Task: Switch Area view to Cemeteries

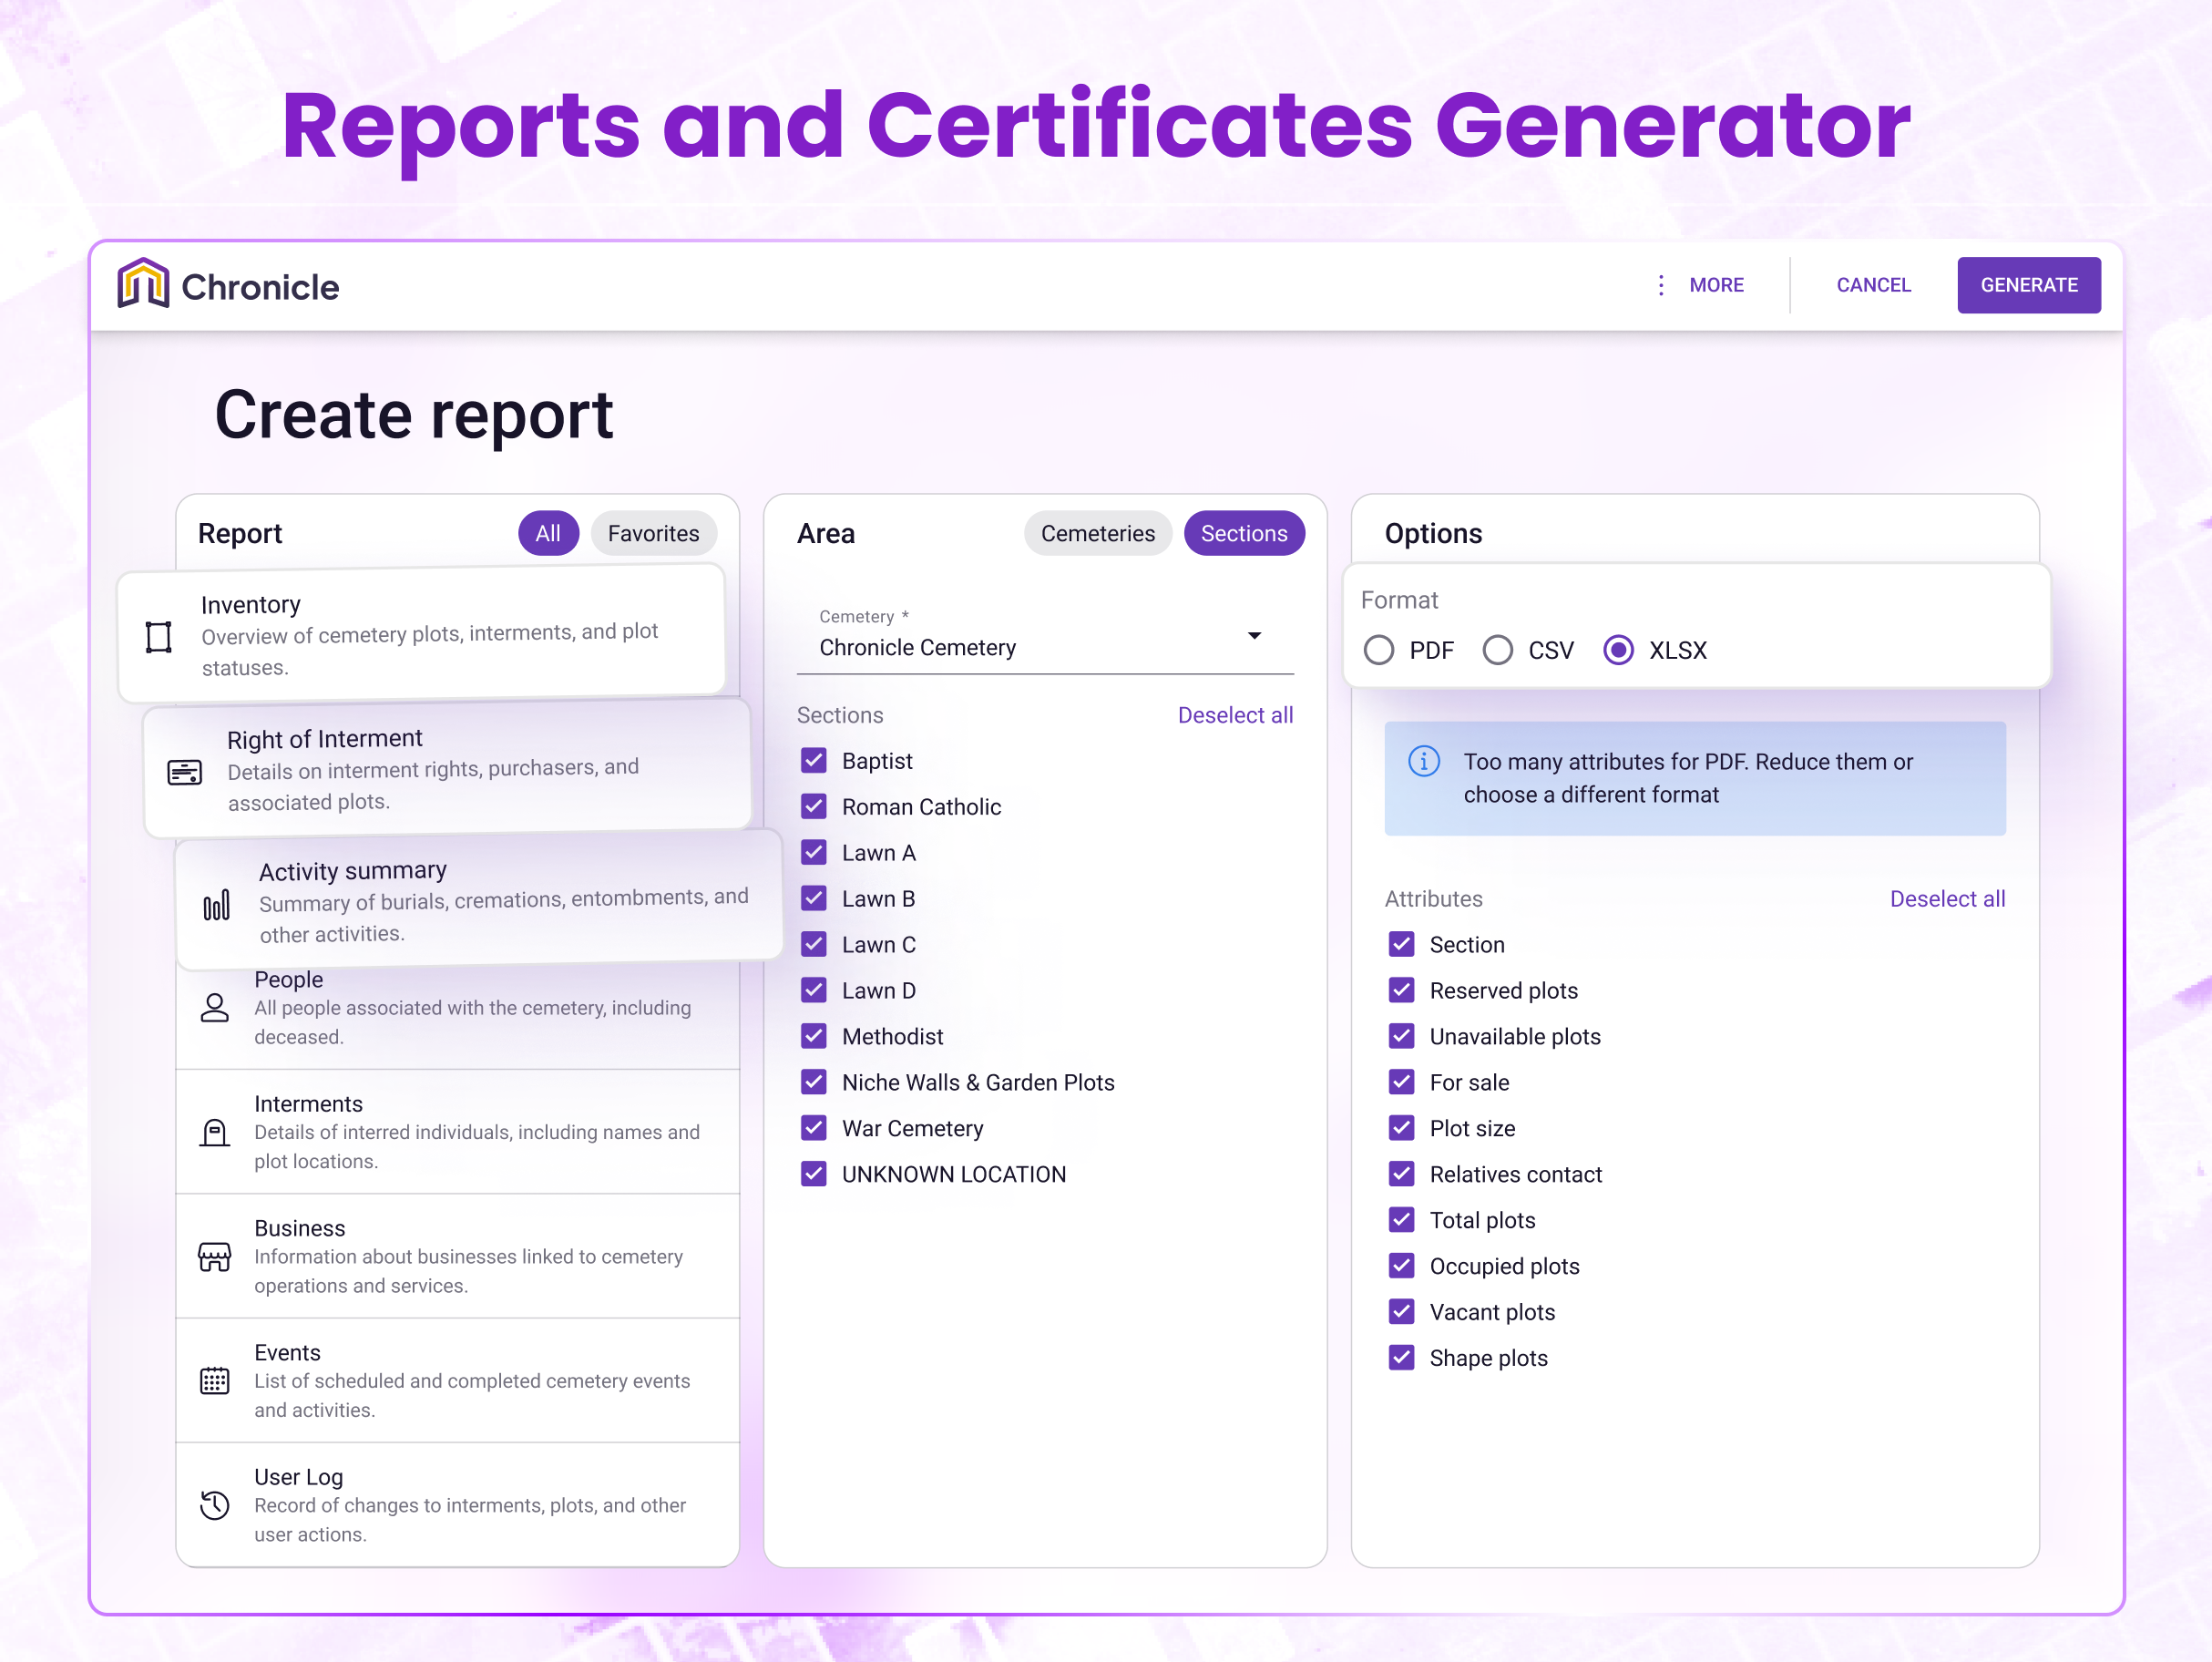Action: (1097, 533)
